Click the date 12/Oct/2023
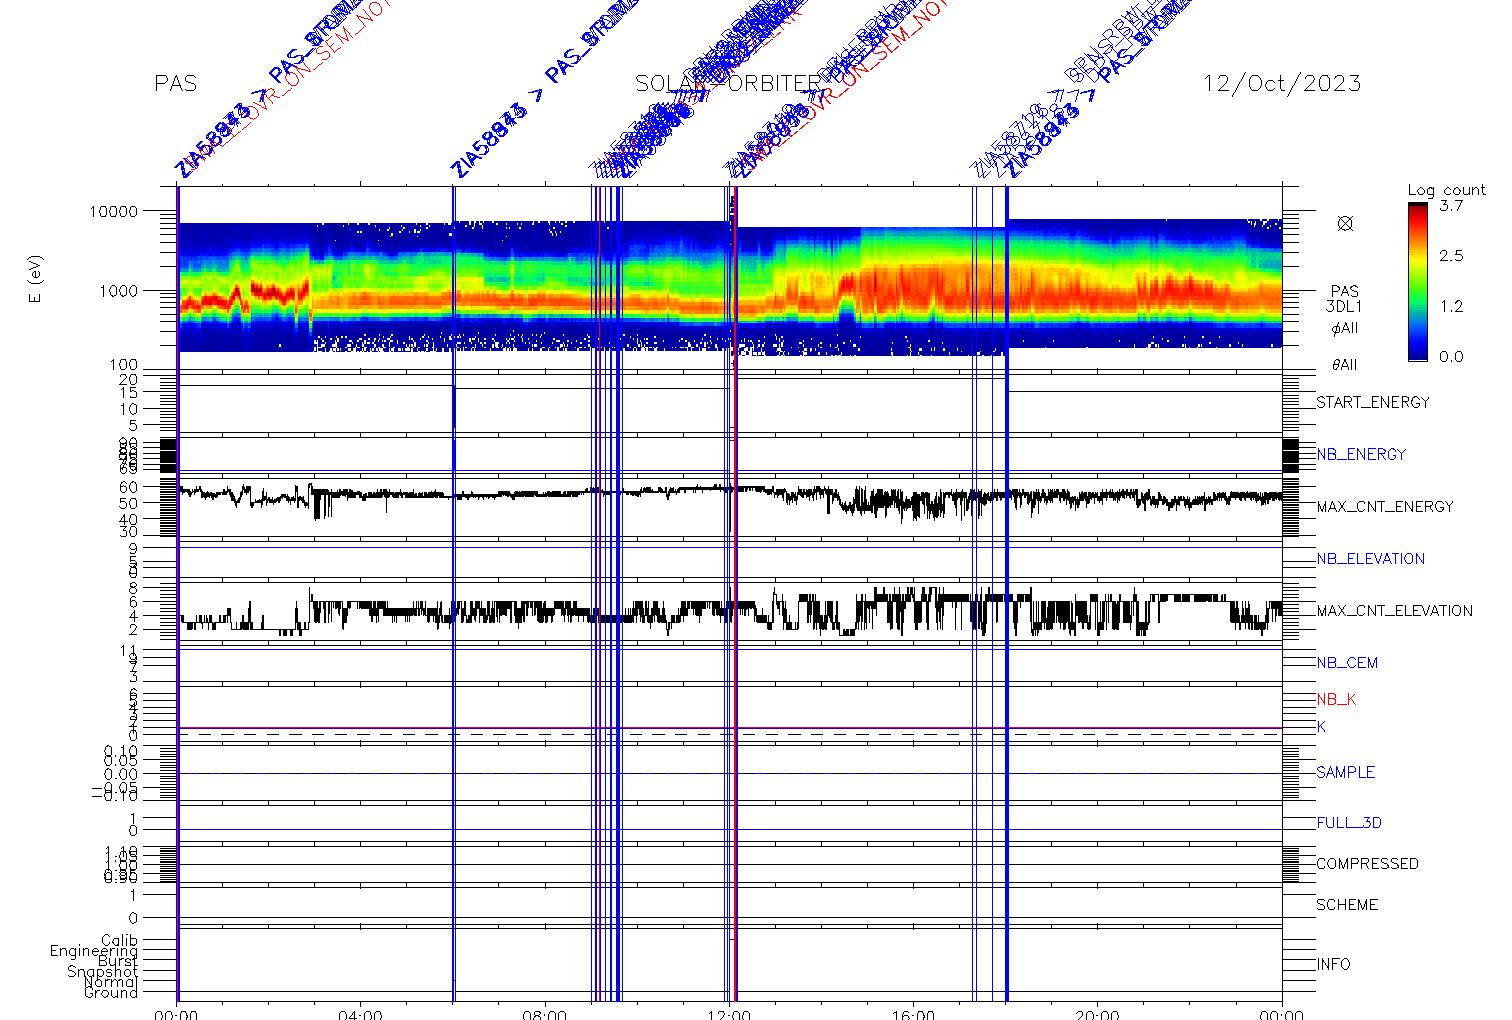The image size is (1512, 1020). (x=1282, y=83)
